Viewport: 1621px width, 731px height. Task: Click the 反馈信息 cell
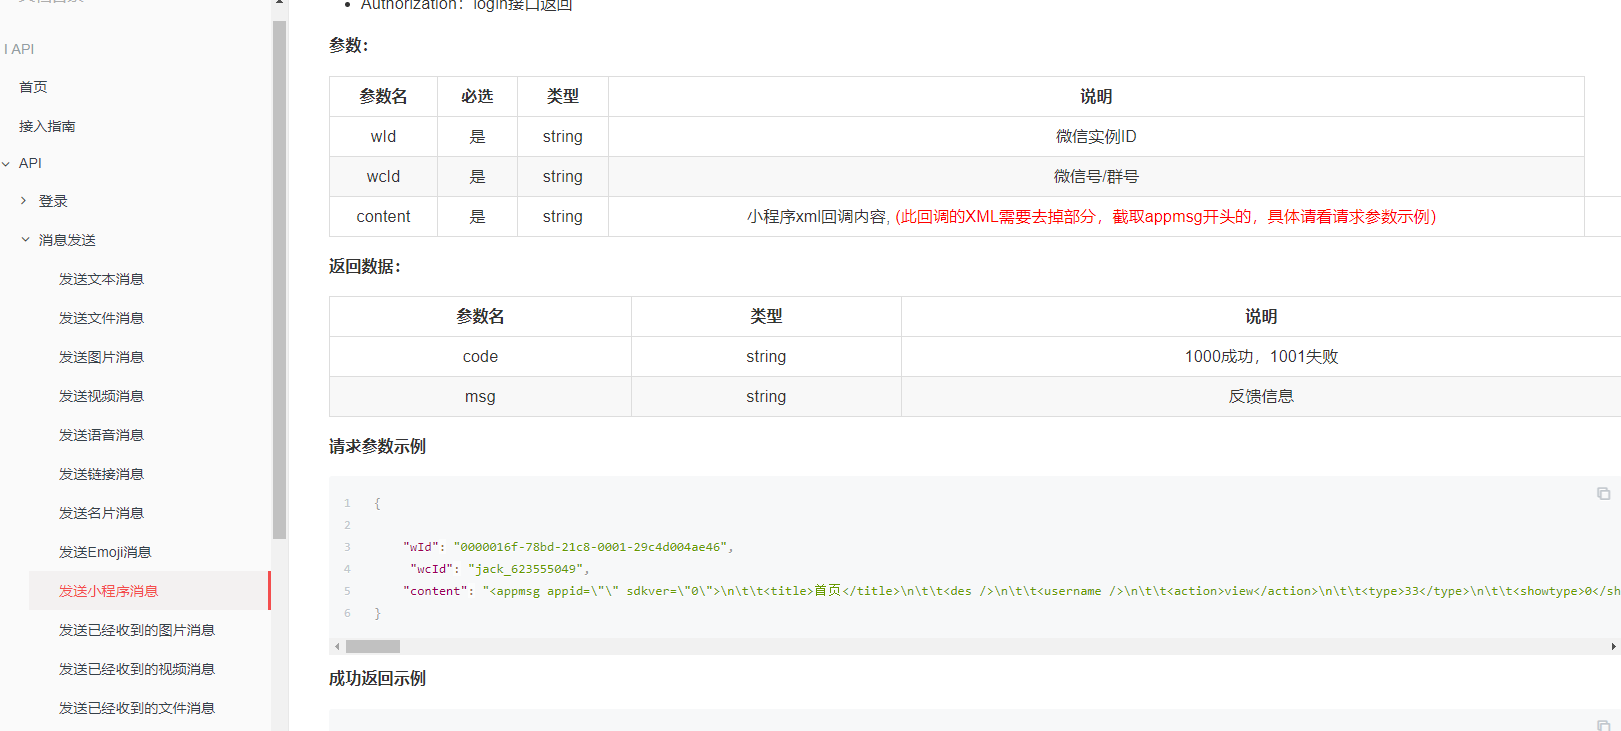[1261, 397]
